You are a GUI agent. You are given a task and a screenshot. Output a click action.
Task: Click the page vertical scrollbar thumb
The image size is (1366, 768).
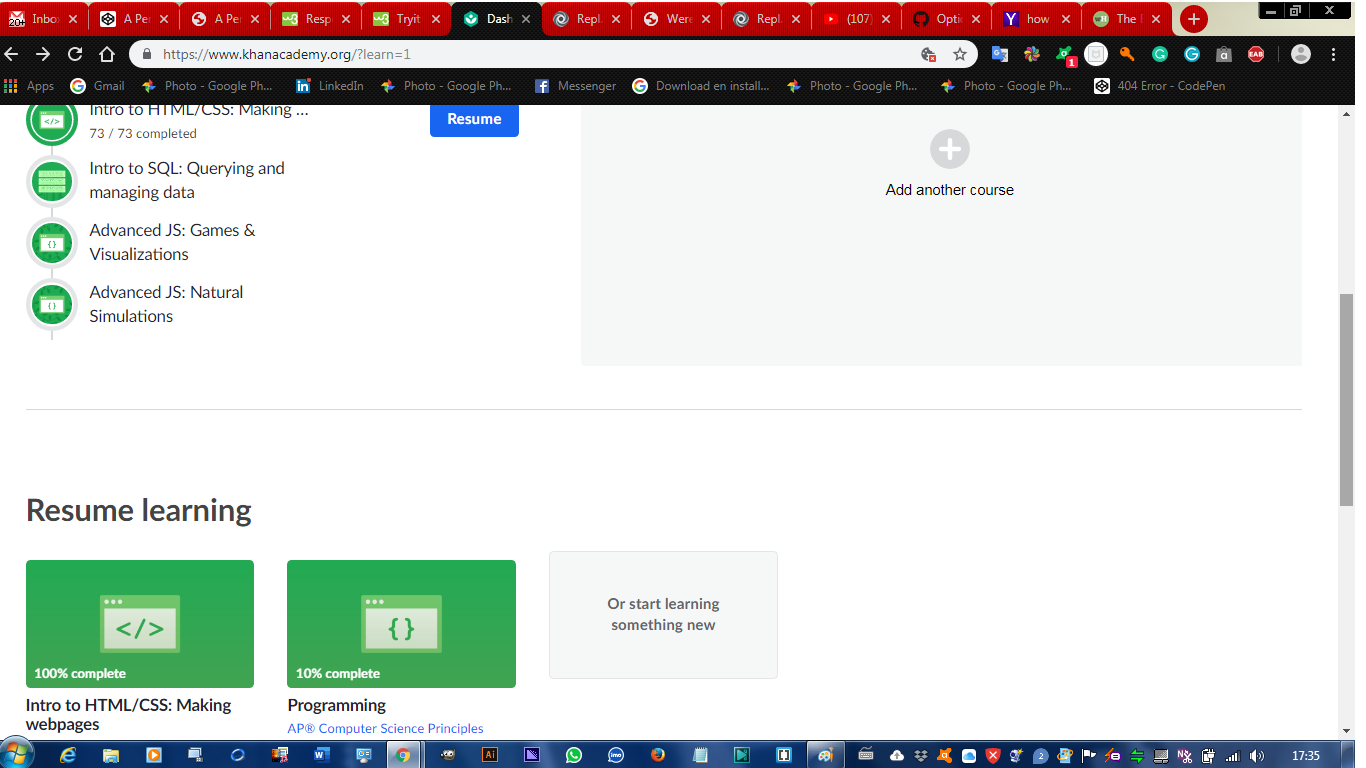1346,400
